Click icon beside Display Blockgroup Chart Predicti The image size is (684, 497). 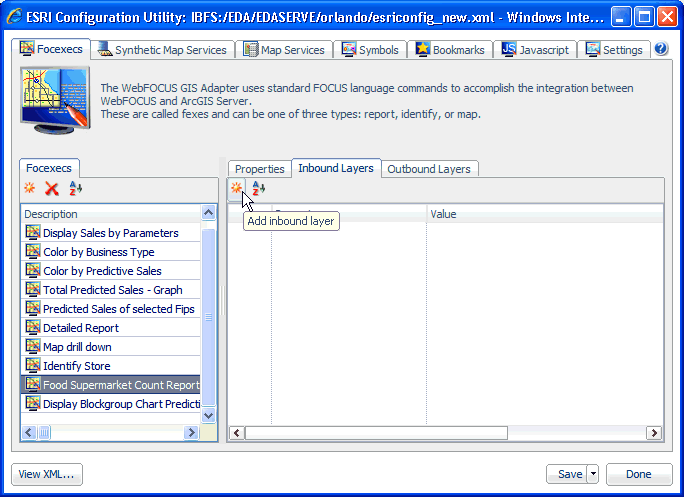click(x=33, y=403)
